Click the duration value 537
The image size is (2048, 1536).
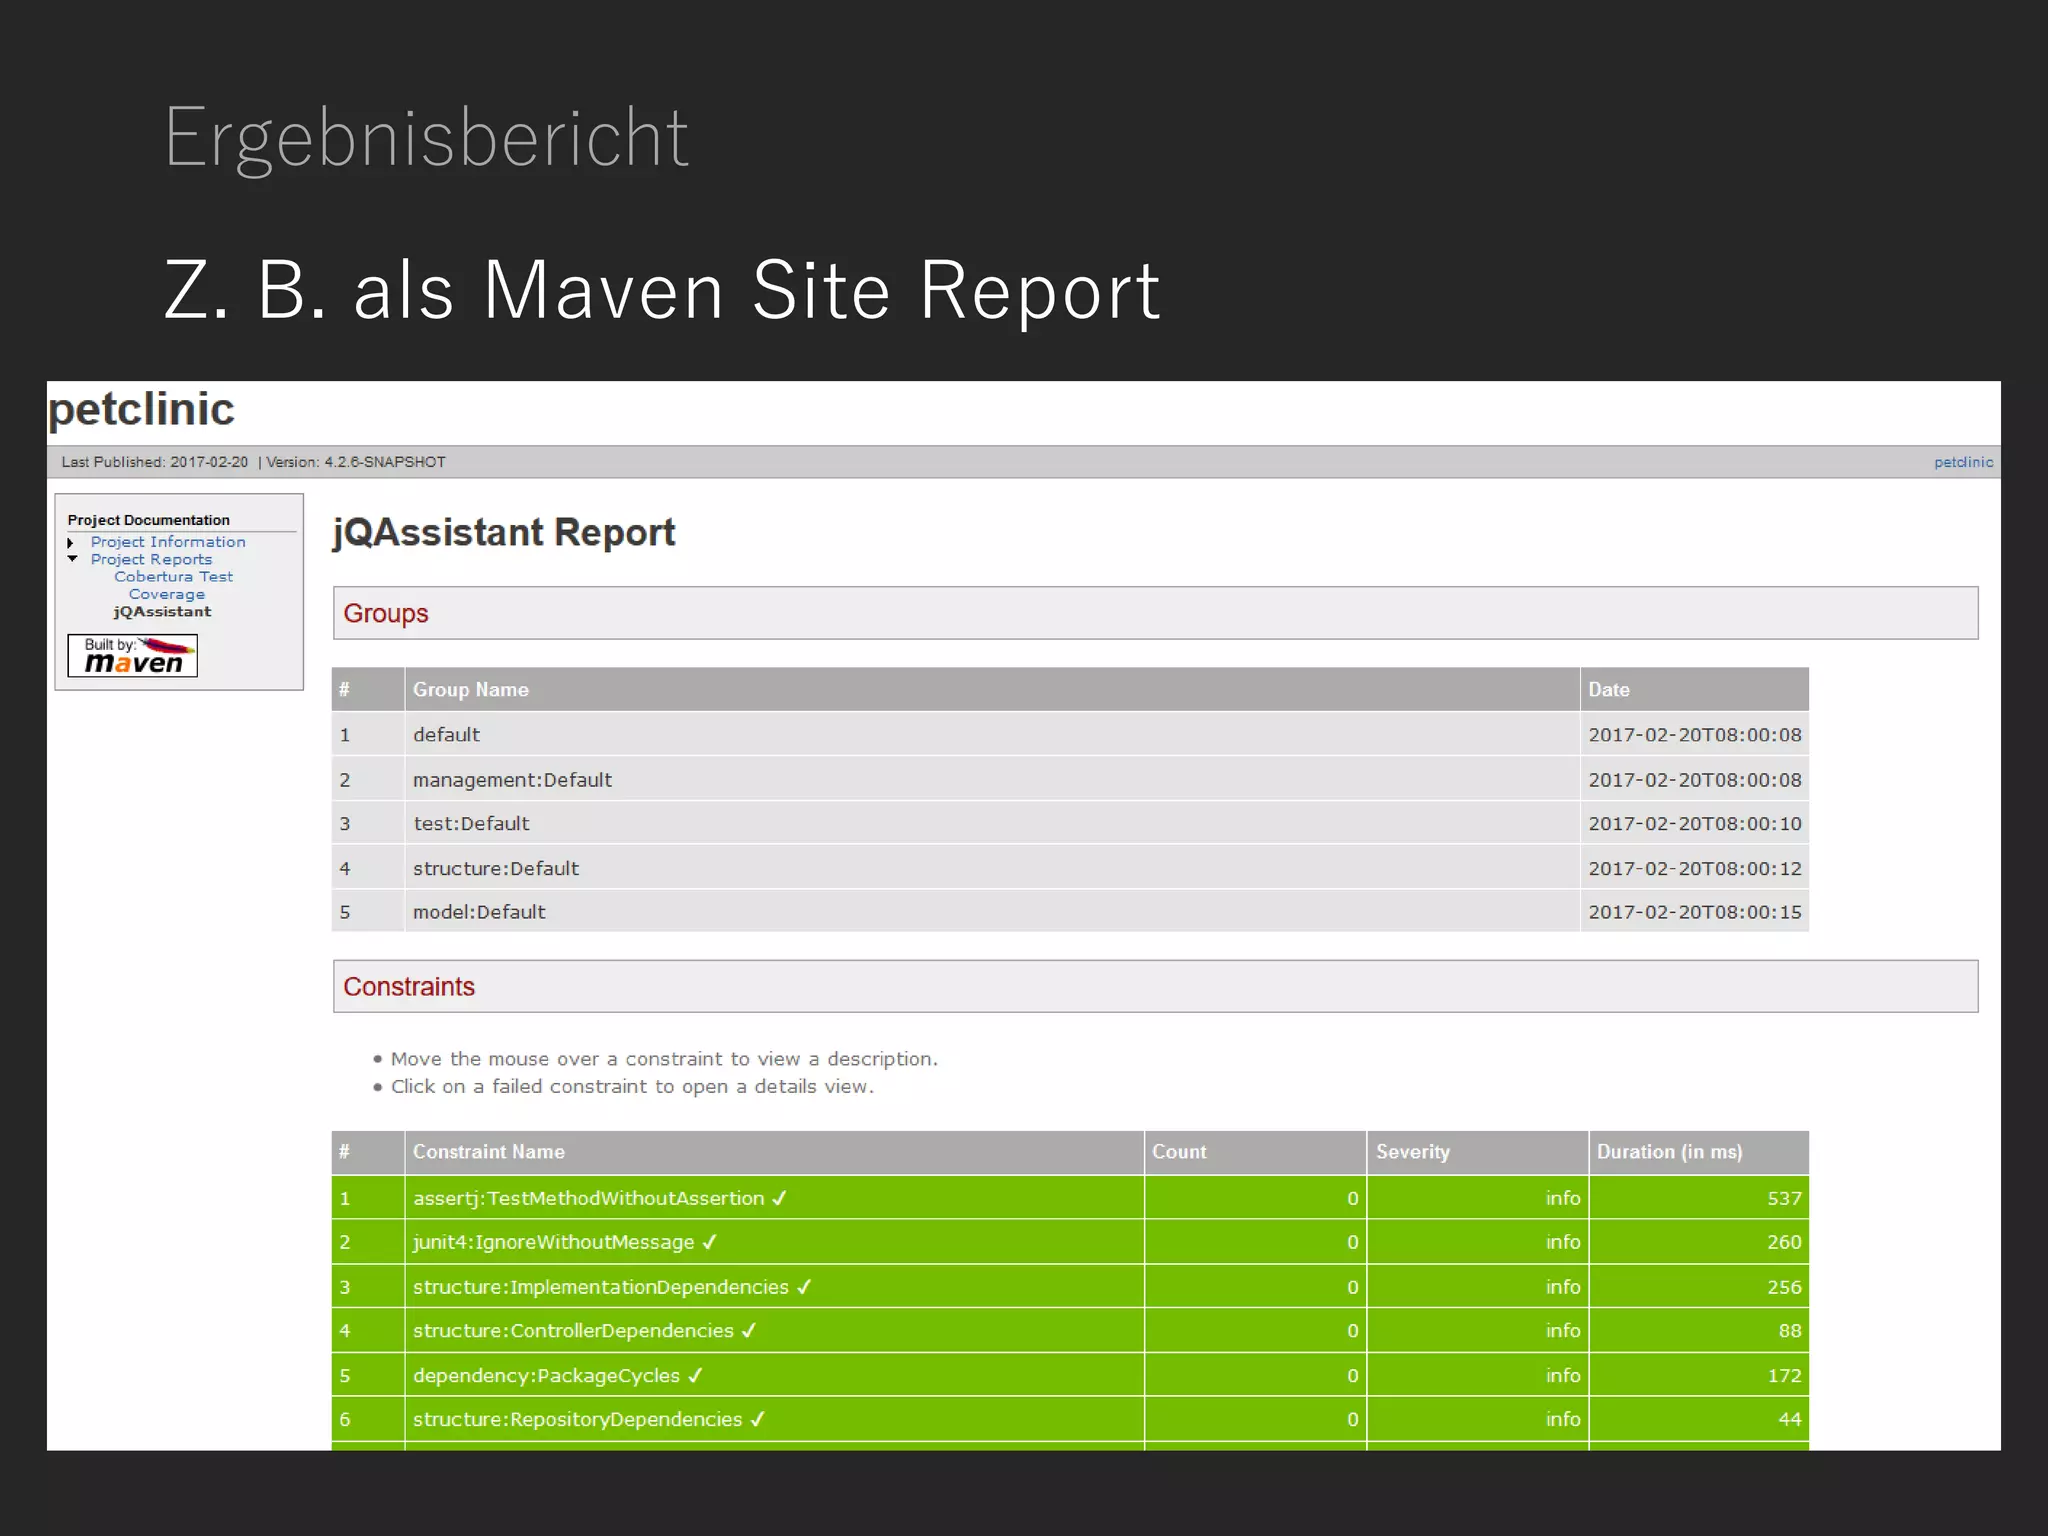coord(1784,1198)
